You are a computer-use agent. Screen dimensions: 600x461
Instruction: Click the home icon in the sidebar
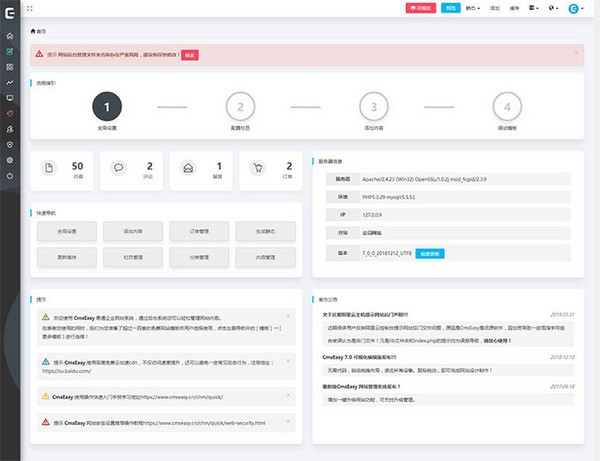tap(10, 35)
